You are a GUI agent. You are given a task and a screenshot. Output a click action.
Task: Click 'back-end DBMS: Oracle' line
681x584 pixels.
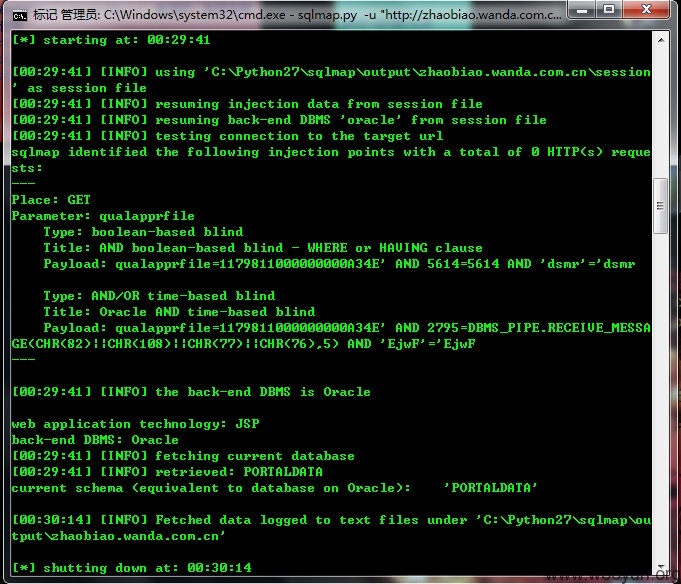click(x=95, y=440)
